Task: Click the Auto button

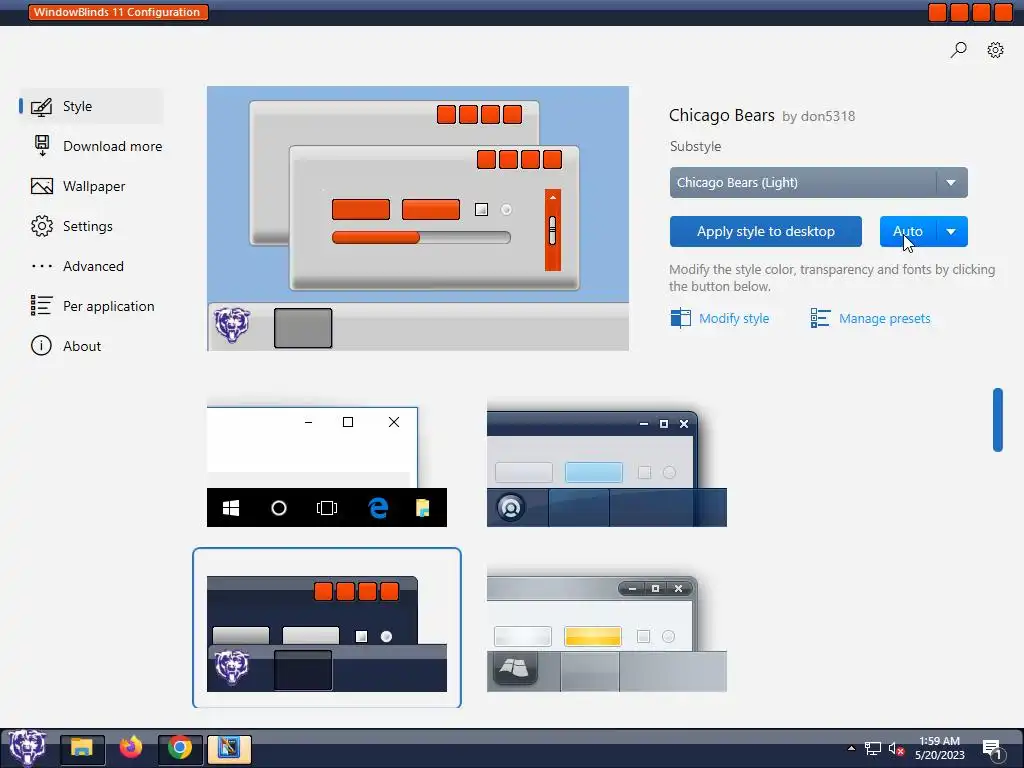Action: (908, 231)
